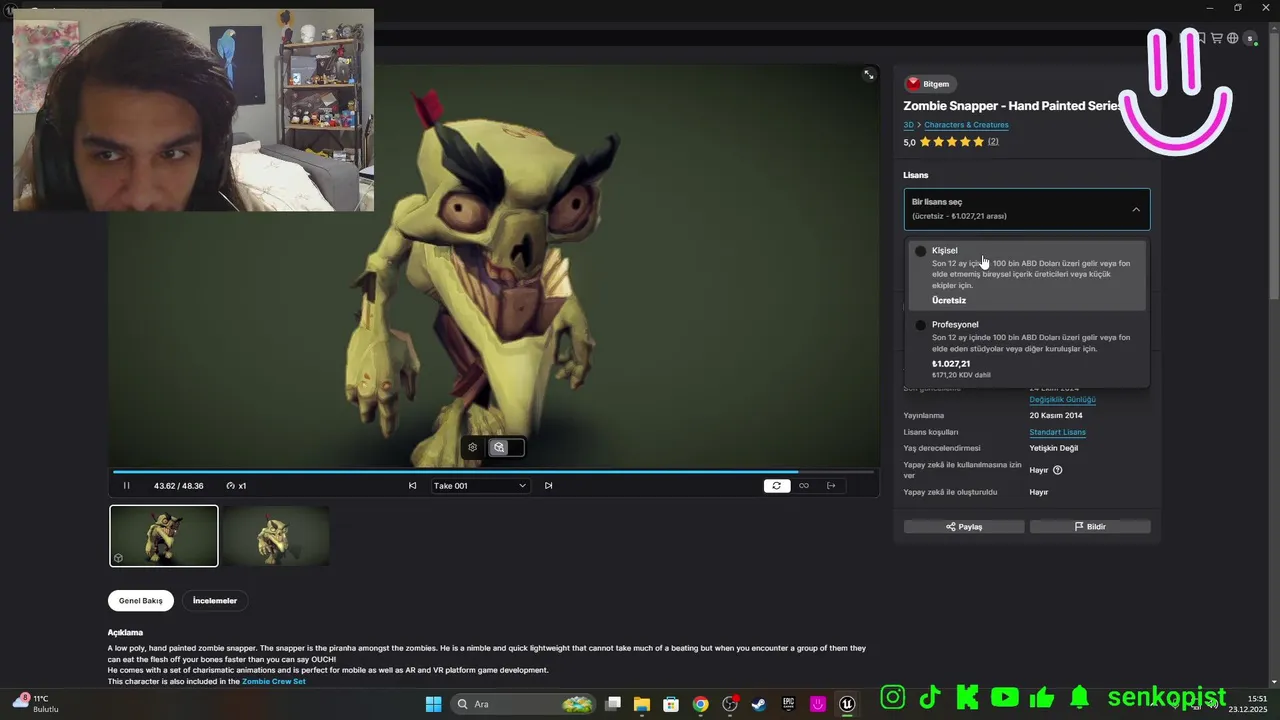The width and height of the screenshot is (1280, 720).
Task: Click the Yetişkin Değil age rating value
Action: (x=1053, y=448)
